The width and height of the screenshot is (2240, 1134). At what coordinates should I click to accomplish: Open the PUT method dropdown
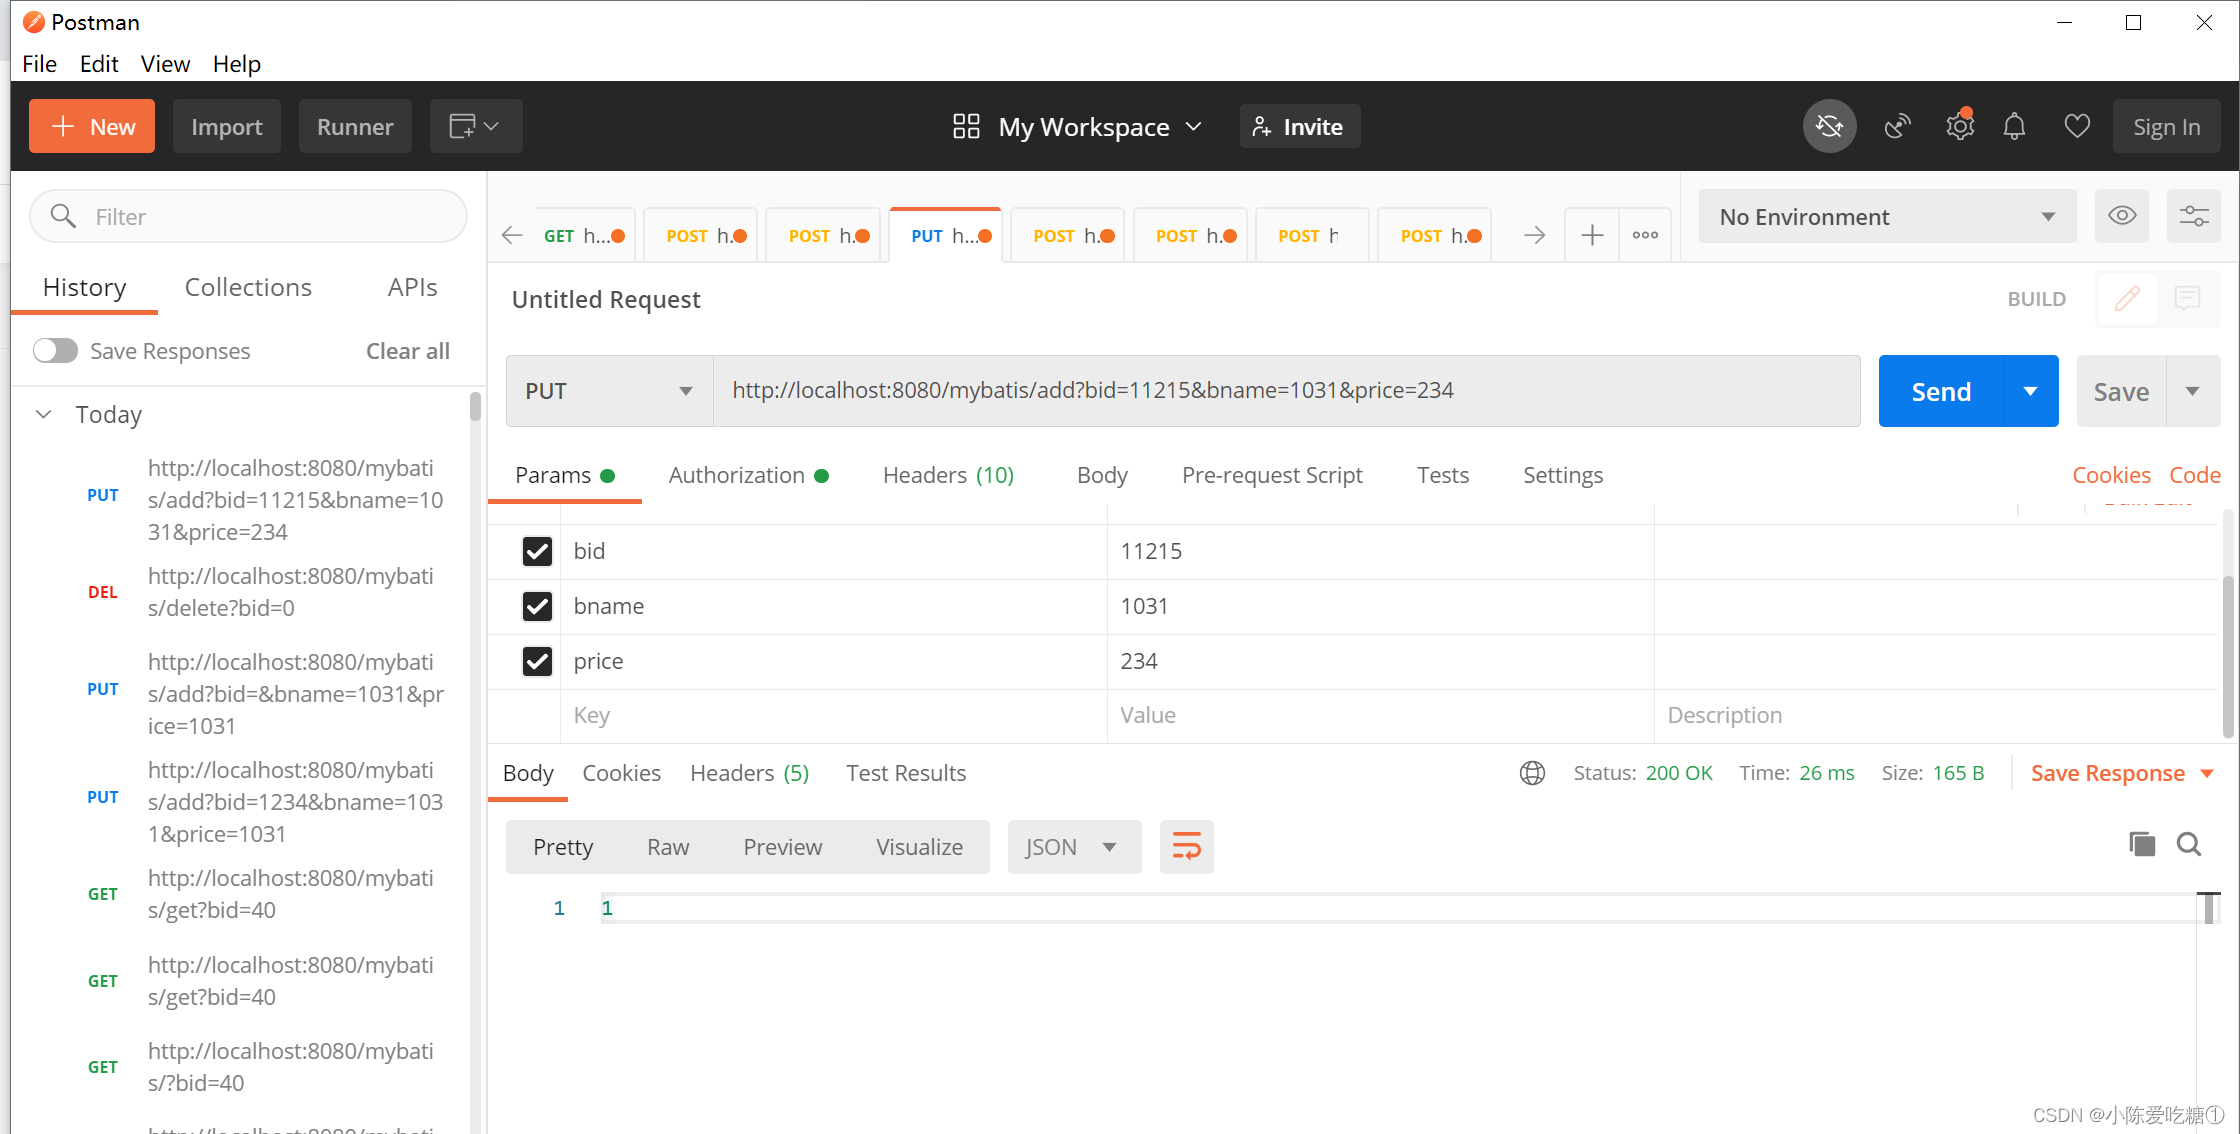pos(609,391)
